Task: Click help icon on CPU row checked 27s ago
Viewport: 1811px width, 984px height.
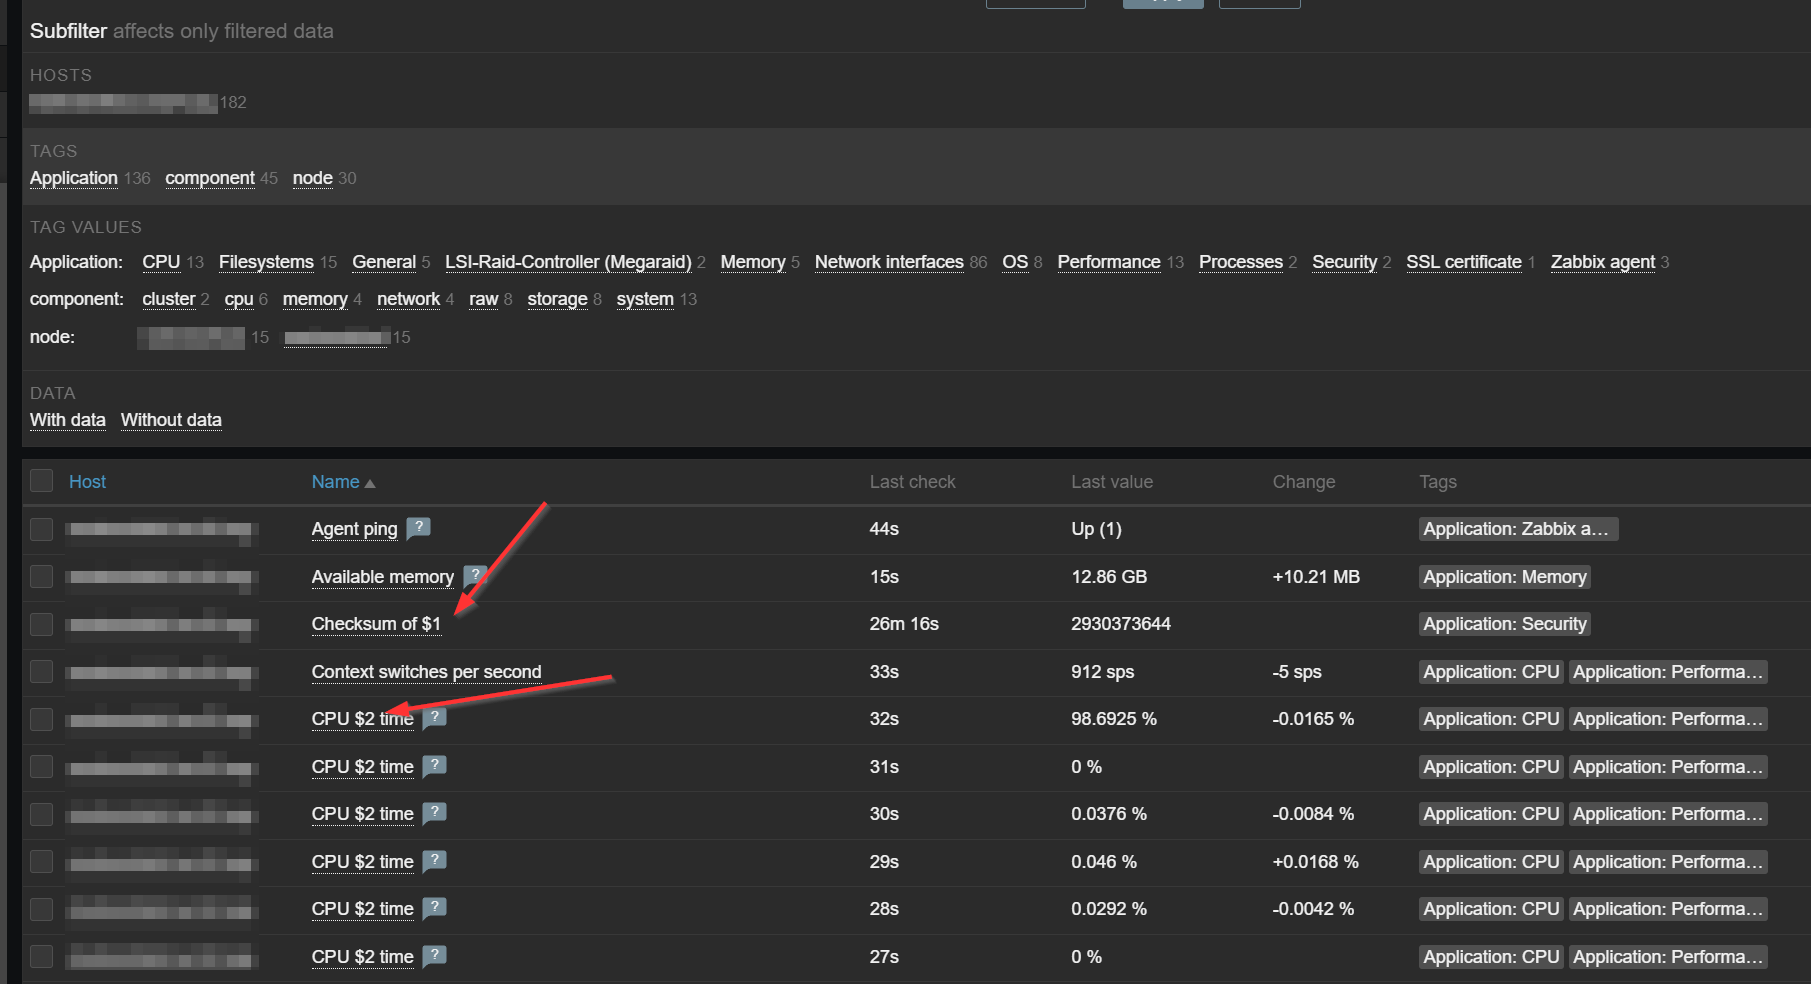Action: (434, 956)
